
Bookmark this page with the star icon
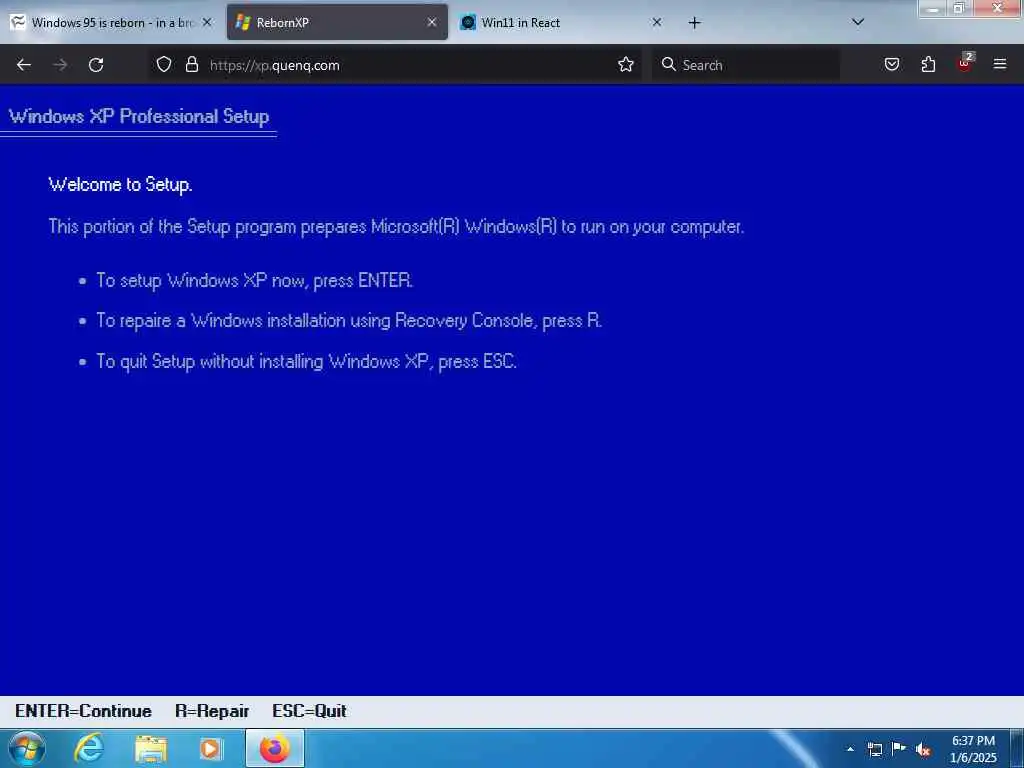coord(626,64)
